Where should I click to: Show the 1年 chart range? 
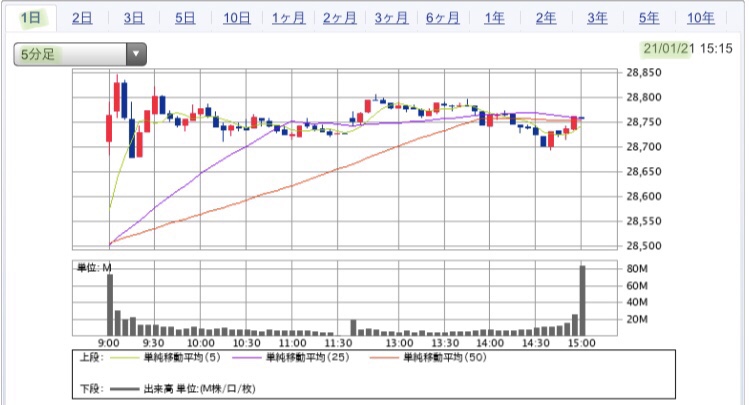pyautogui.click(x=494, y=18)
